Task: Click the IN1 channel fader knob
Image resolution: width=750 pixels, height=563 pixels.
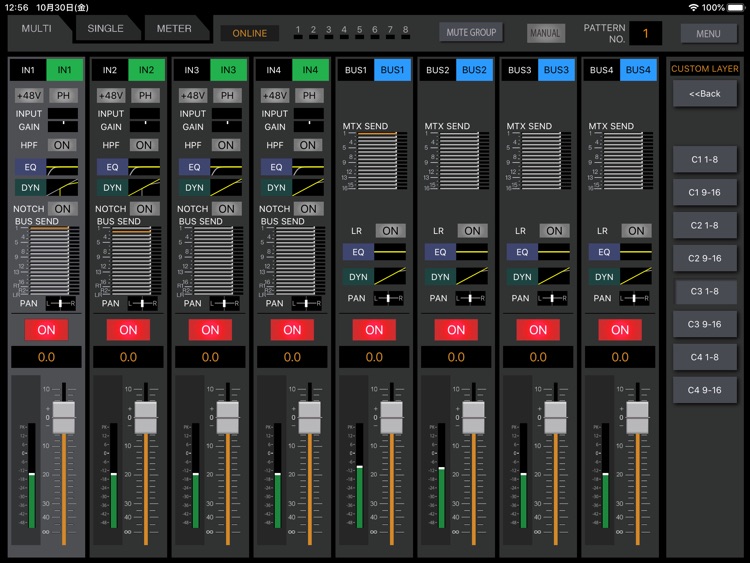Action: (x=64, y=418)
